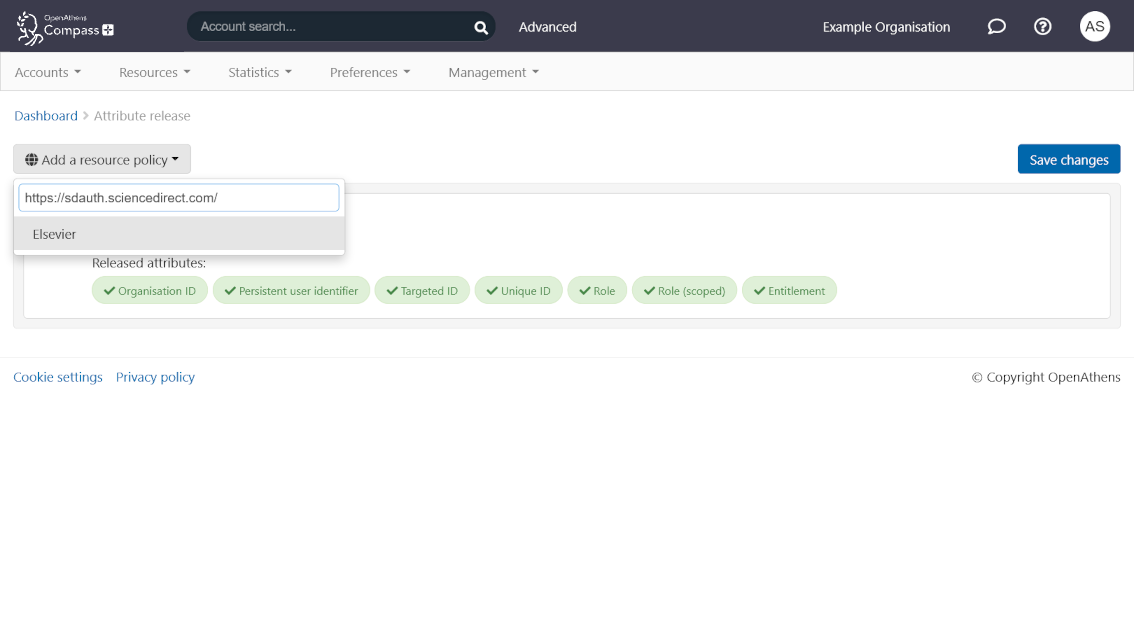Click the search magnifying glass icon
Viewport: 1134px width, 638px height.
coord(480,27)
